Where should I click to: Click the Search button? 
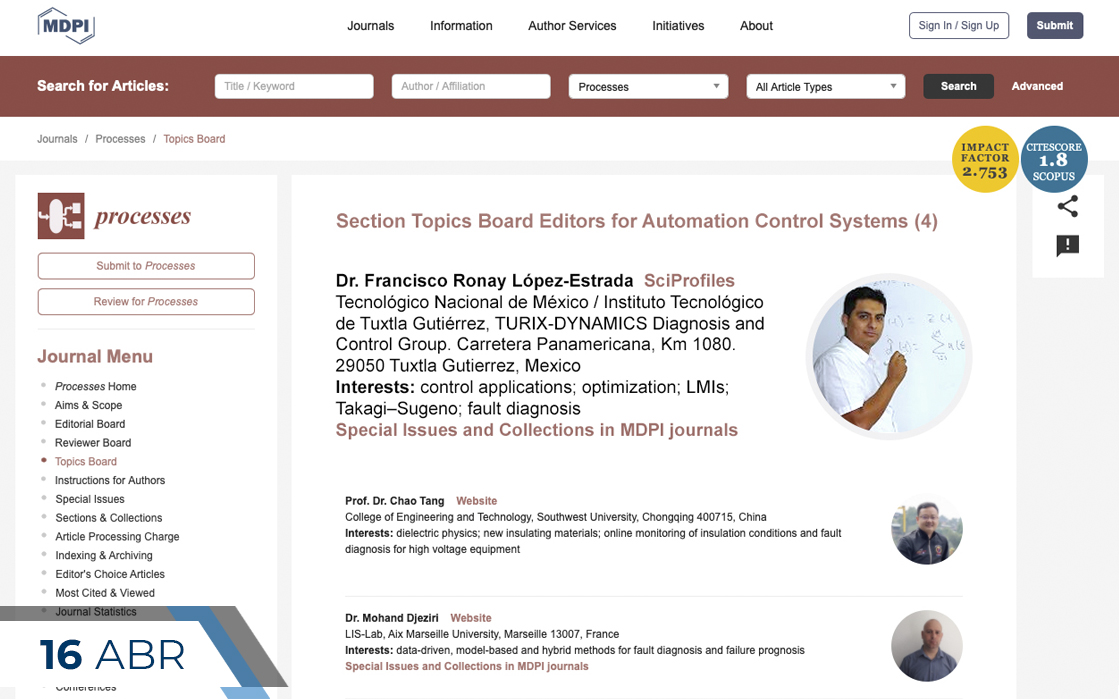pyautogui.click(x=958, y=86)
